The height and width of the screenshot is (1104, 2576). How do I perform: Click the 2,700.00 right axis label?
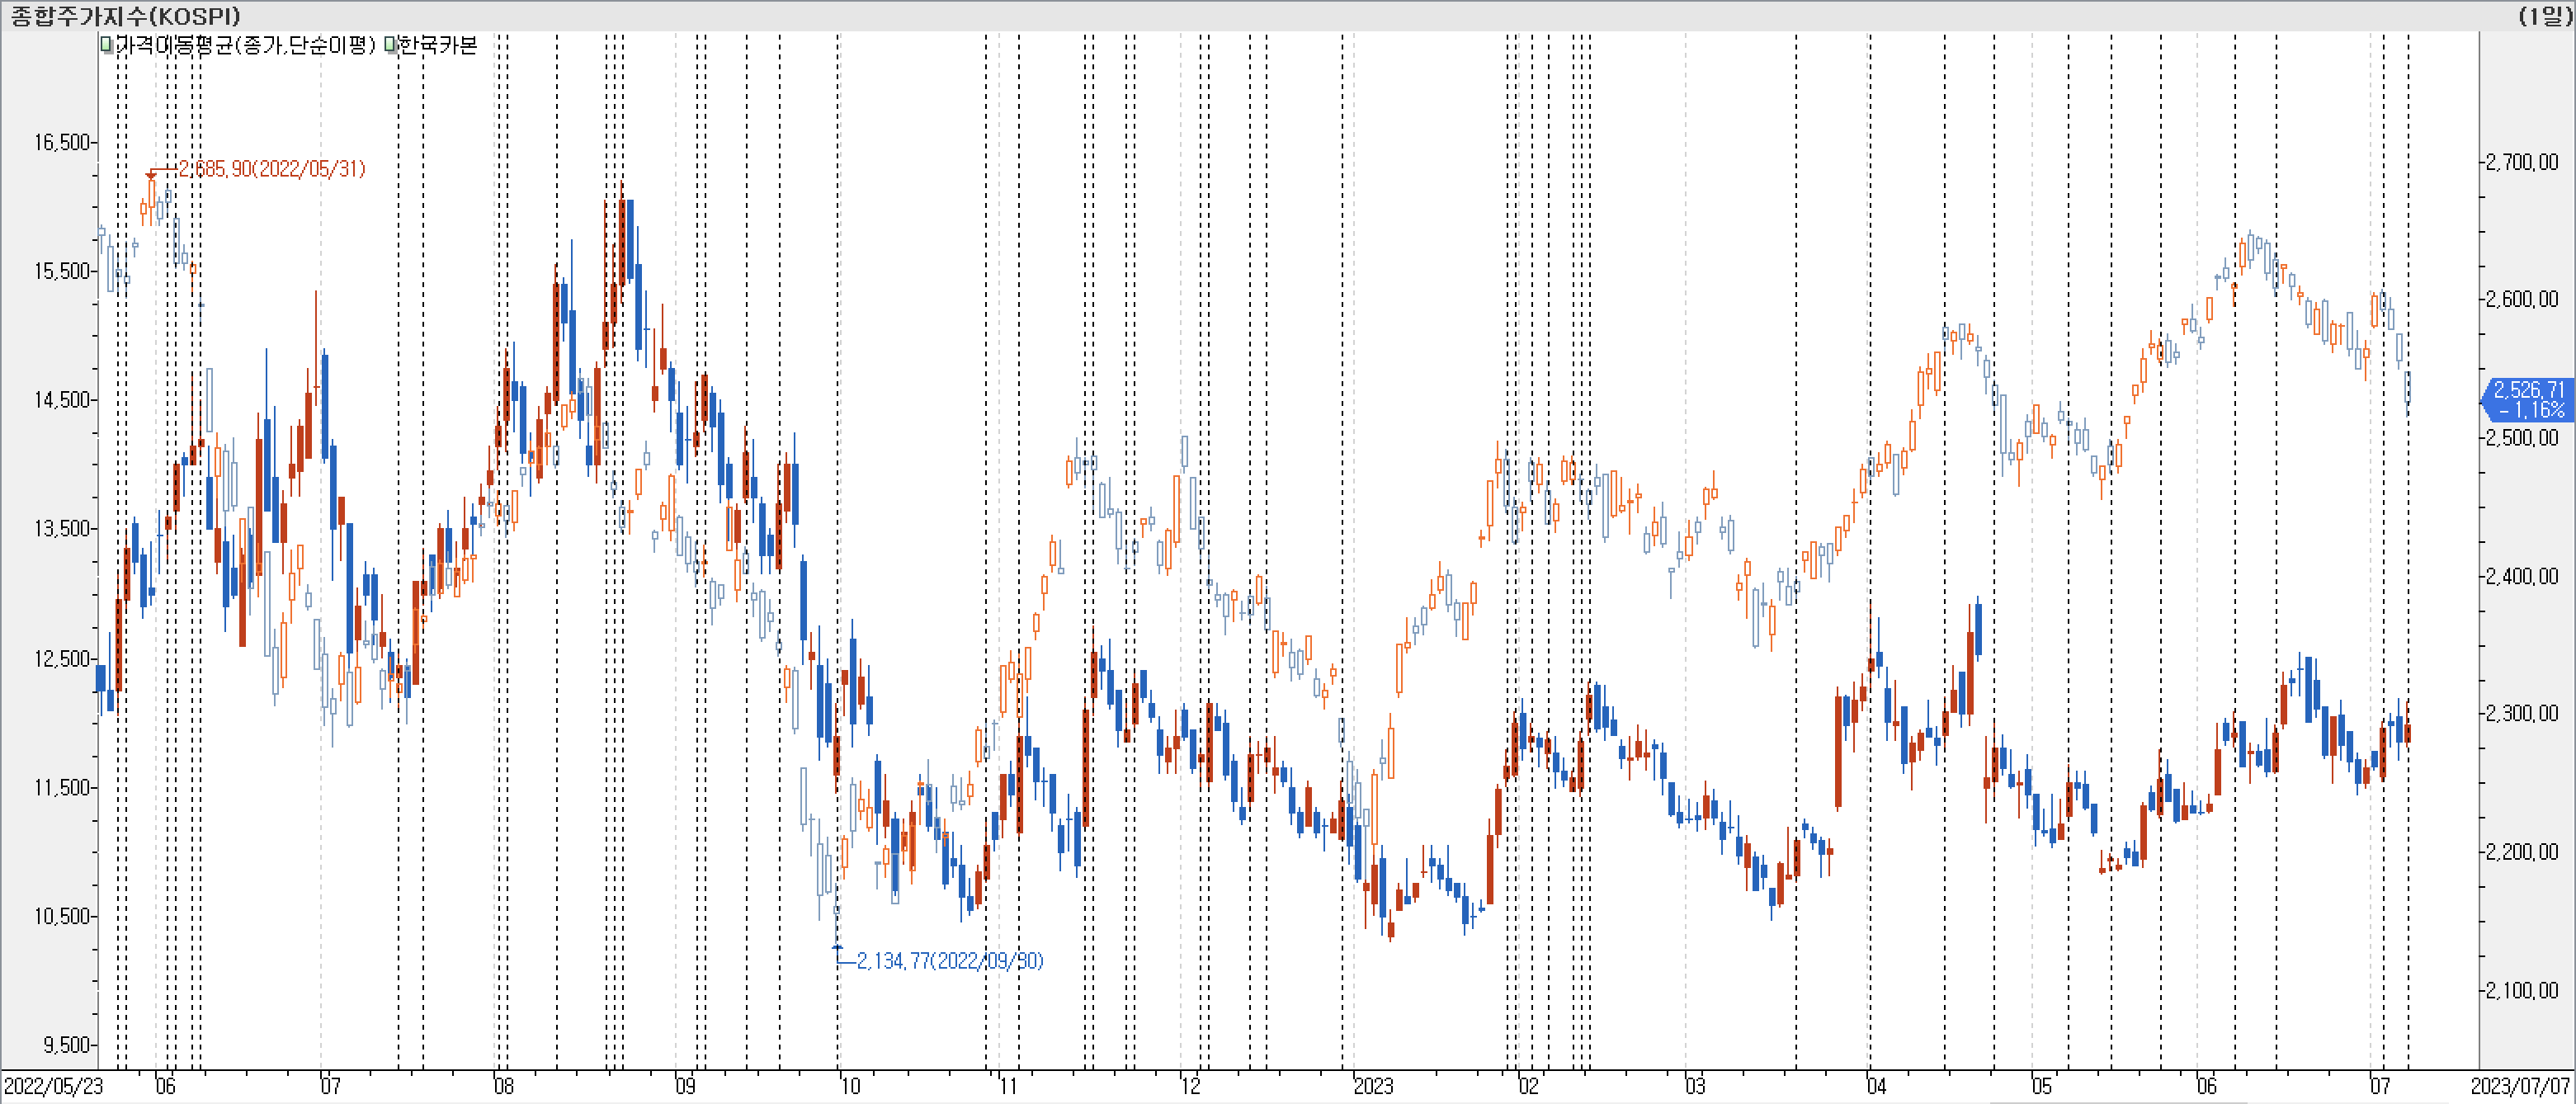coord(2522,162)
